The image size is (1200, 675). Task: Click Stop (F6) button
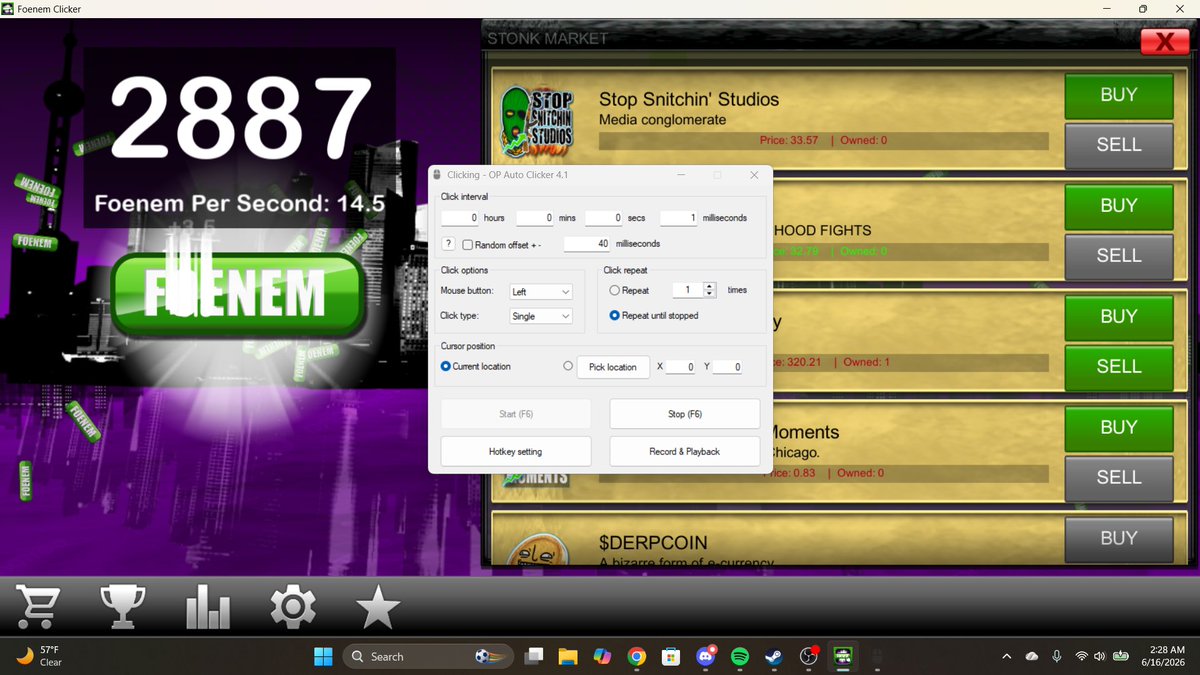point(685,414)
